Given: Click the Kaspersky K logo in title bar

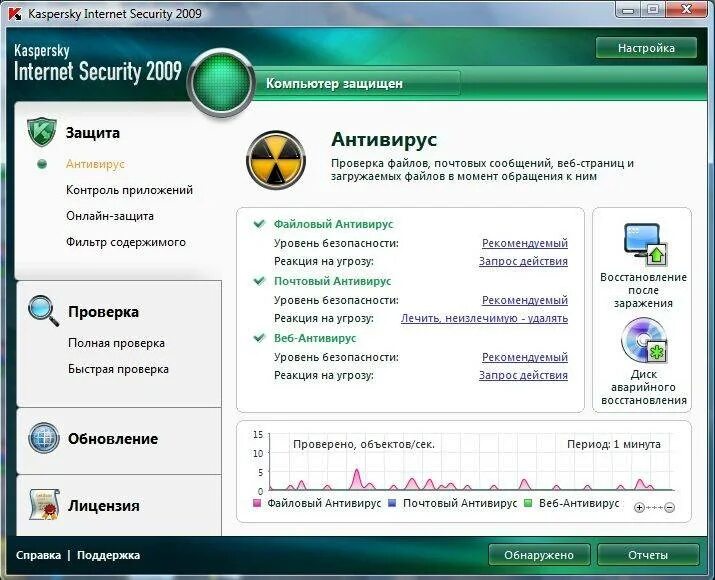Looking at the screenshot, I should click(x=15, y=13).
